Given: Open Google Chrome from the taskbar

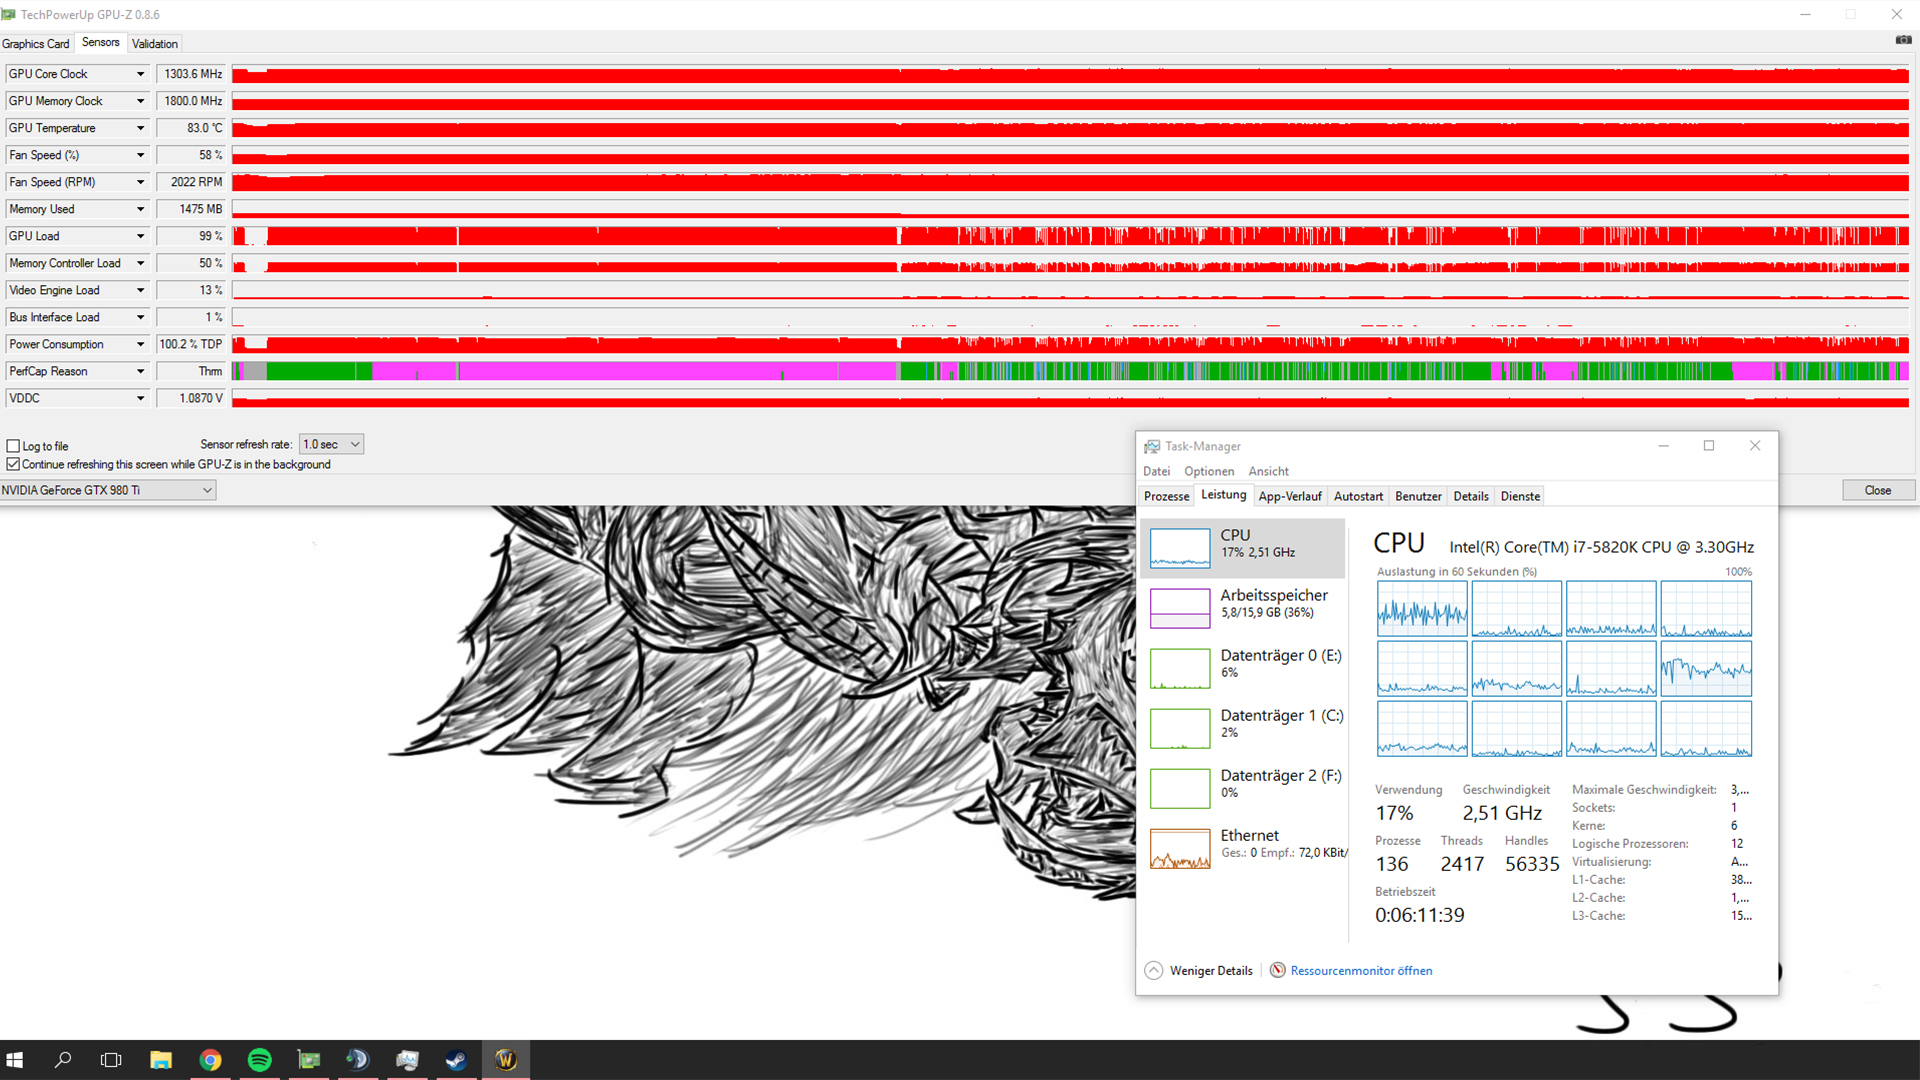Looking at the screenshot, I should pyautogui.click(x=210, y=1060).
